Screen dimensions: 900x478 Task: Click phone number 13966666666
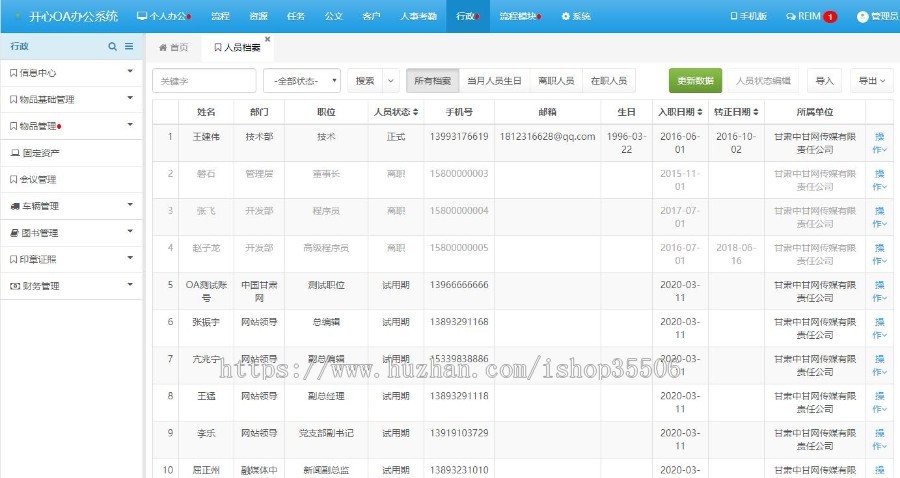pyautogui.click(x=459, y=285)
